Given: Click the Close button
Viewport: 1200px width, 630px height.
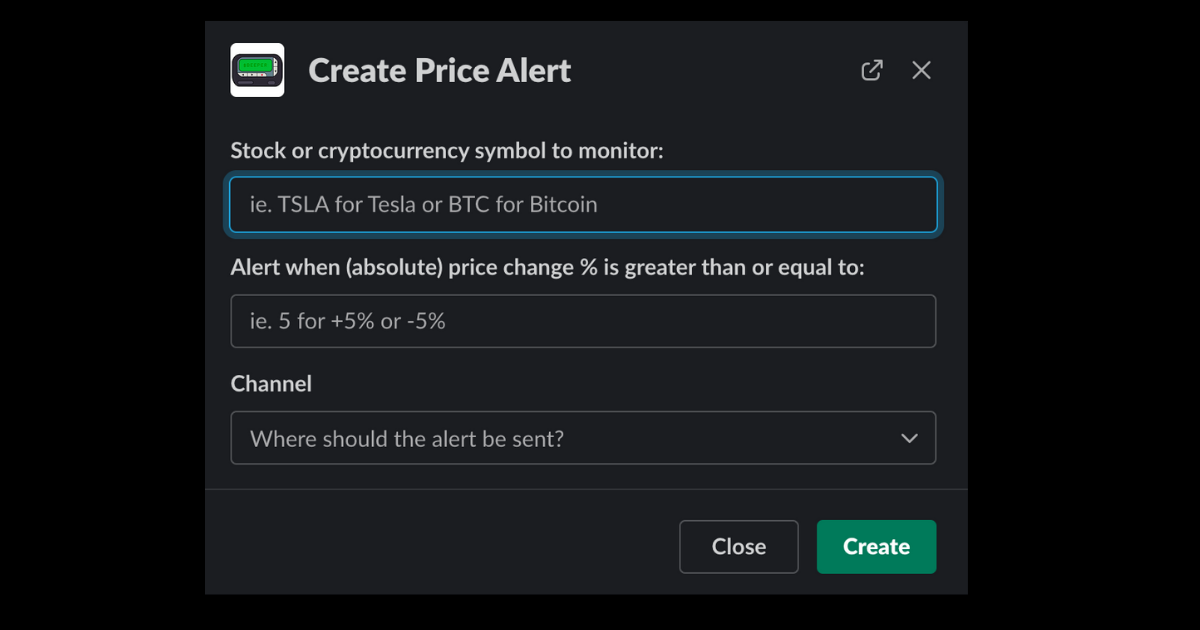Looking at the screenshot, I should (x=739, y=546).
